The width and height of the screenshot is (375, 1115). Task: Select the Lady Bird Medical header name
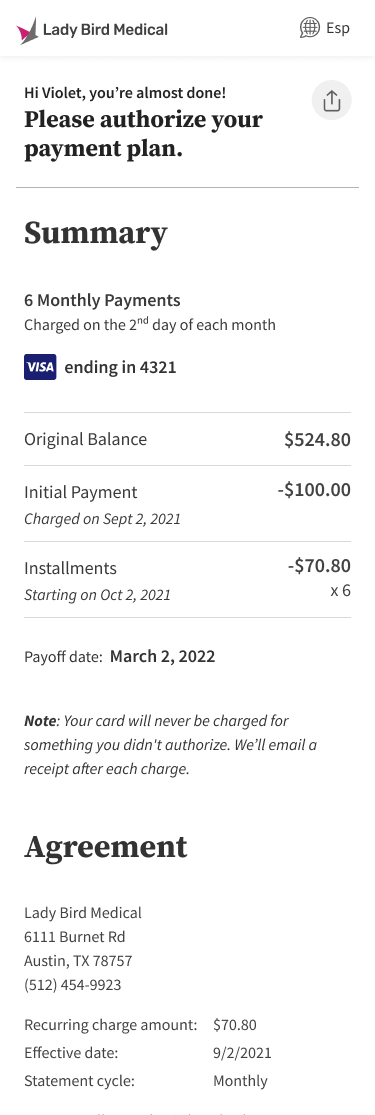tap(105, 30)
